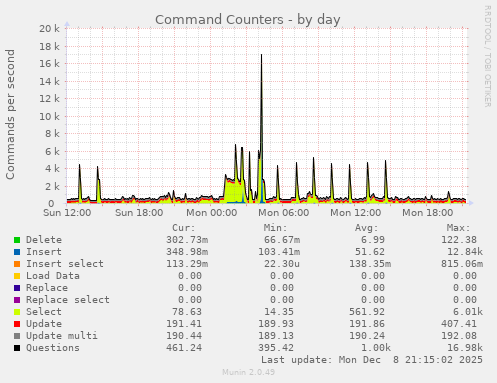Click the dark blue Replace legend swatch
This screenshot has width=497, height=383.
17,288
